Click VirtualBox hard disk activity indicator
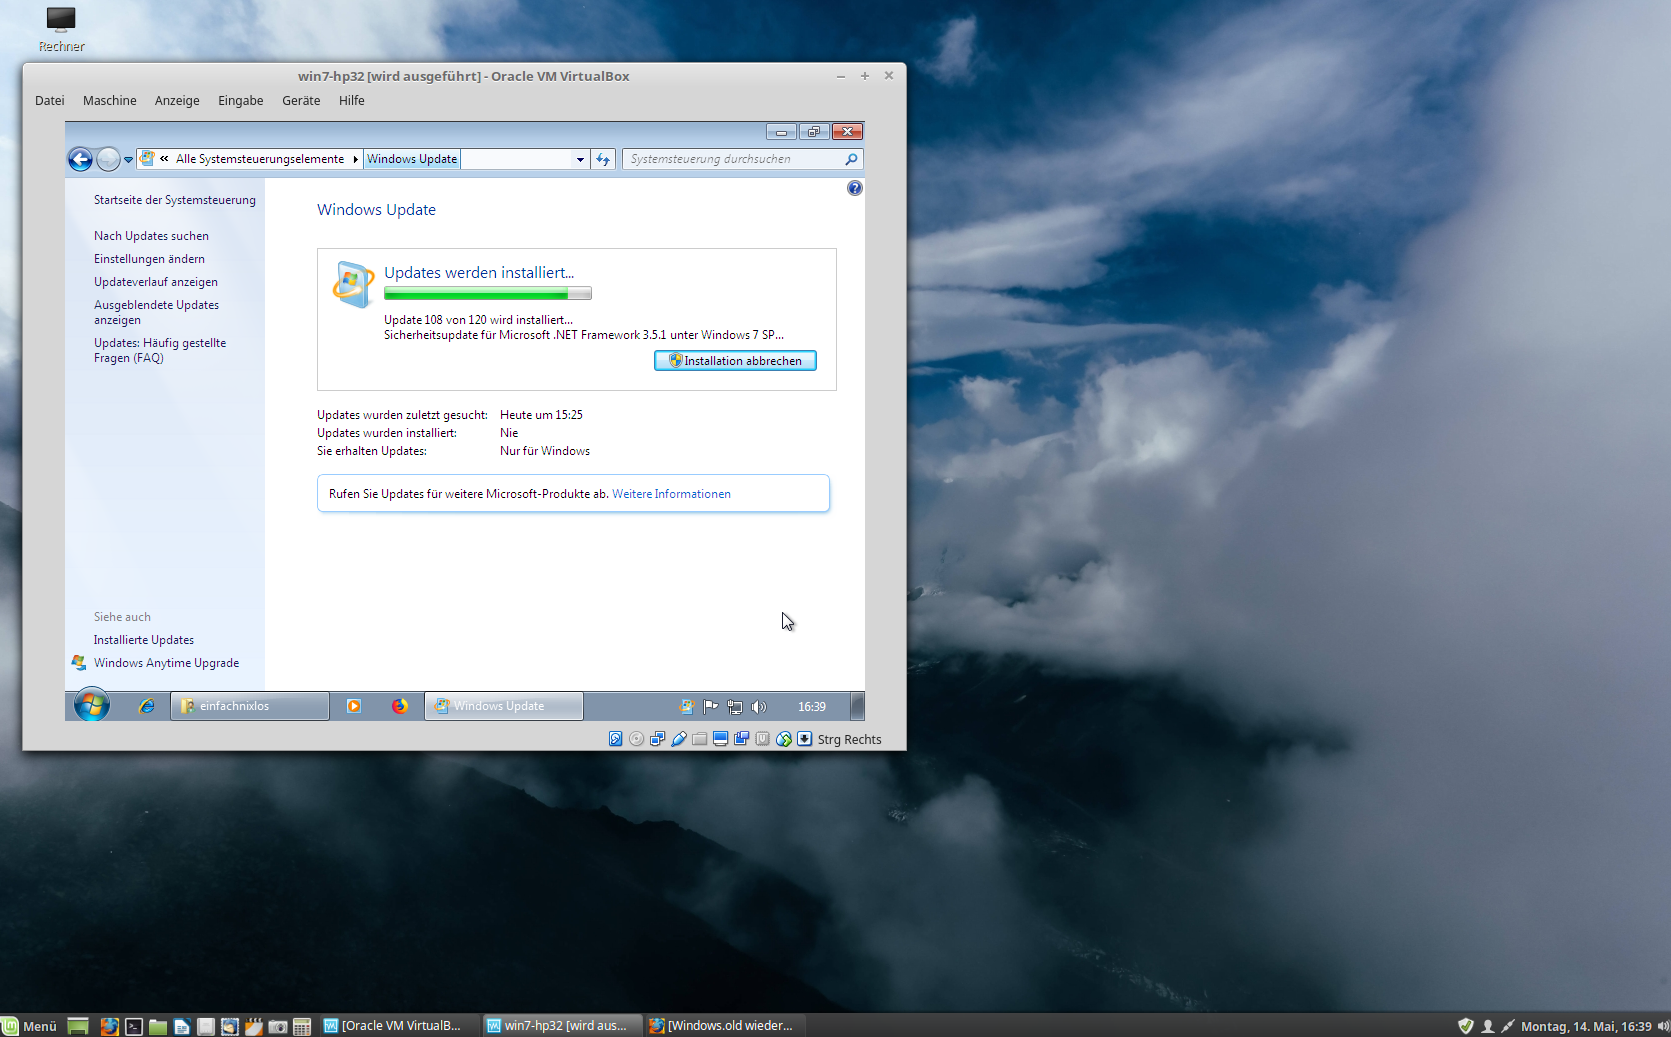 point(616,739)
